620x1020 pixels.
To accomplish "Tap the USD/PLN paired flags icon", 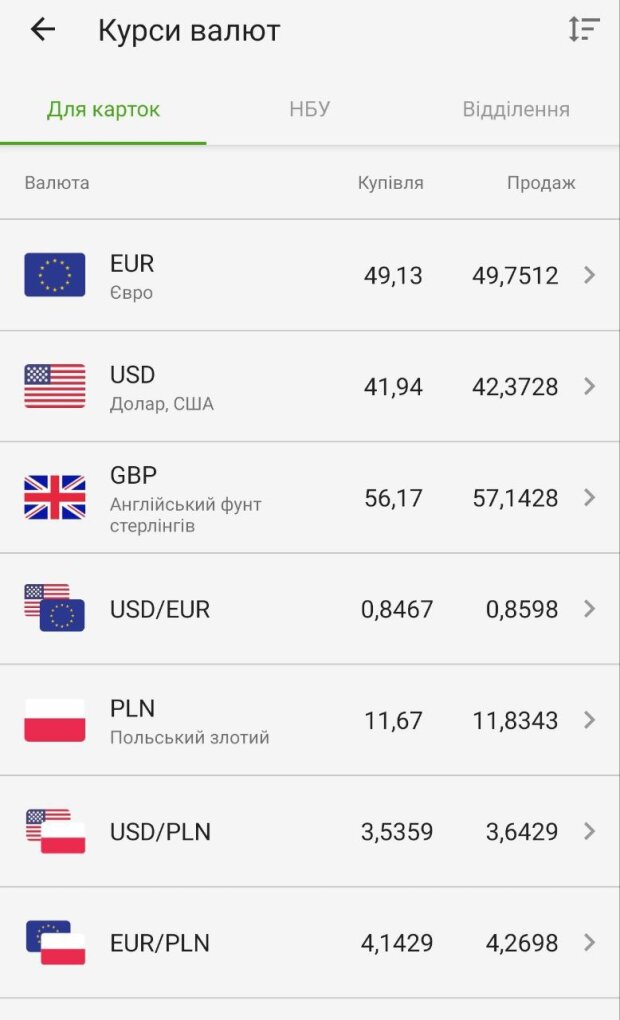I will 55,831.
